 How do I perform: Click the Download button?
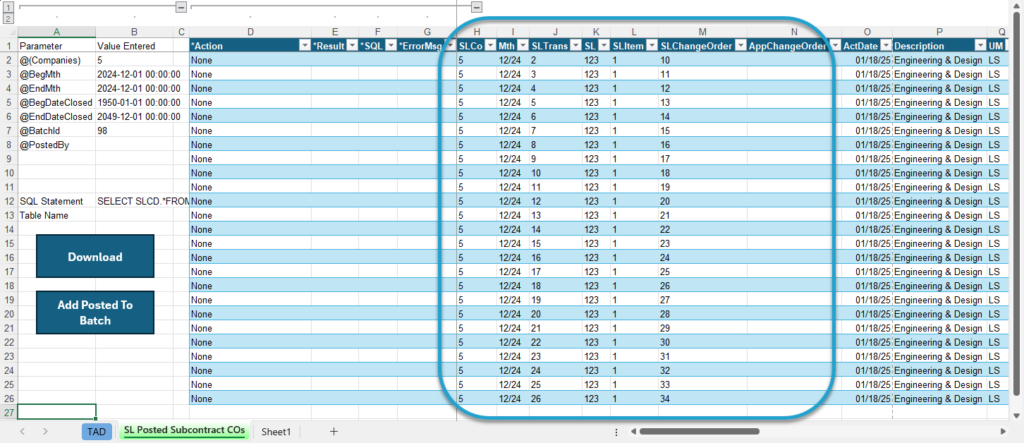pos(95,257)
